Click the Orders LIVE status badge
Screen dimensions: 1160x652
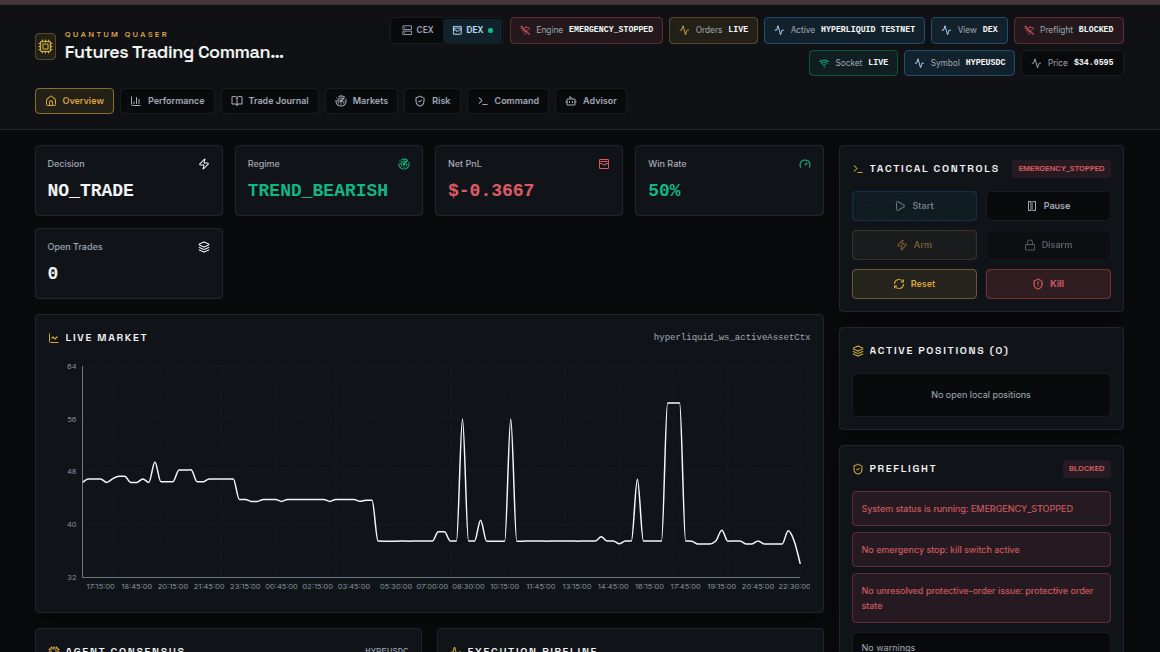point(713,30)
